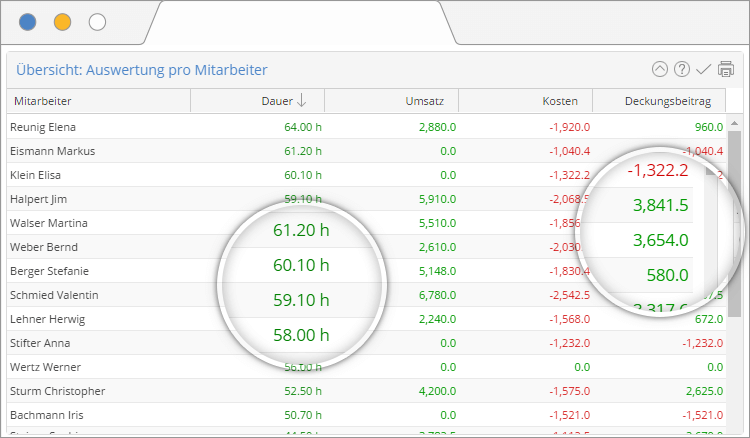Click Bachmann Iris in the employee list
This screenshot has width=750, height=438.
click(x=44, y=415)
